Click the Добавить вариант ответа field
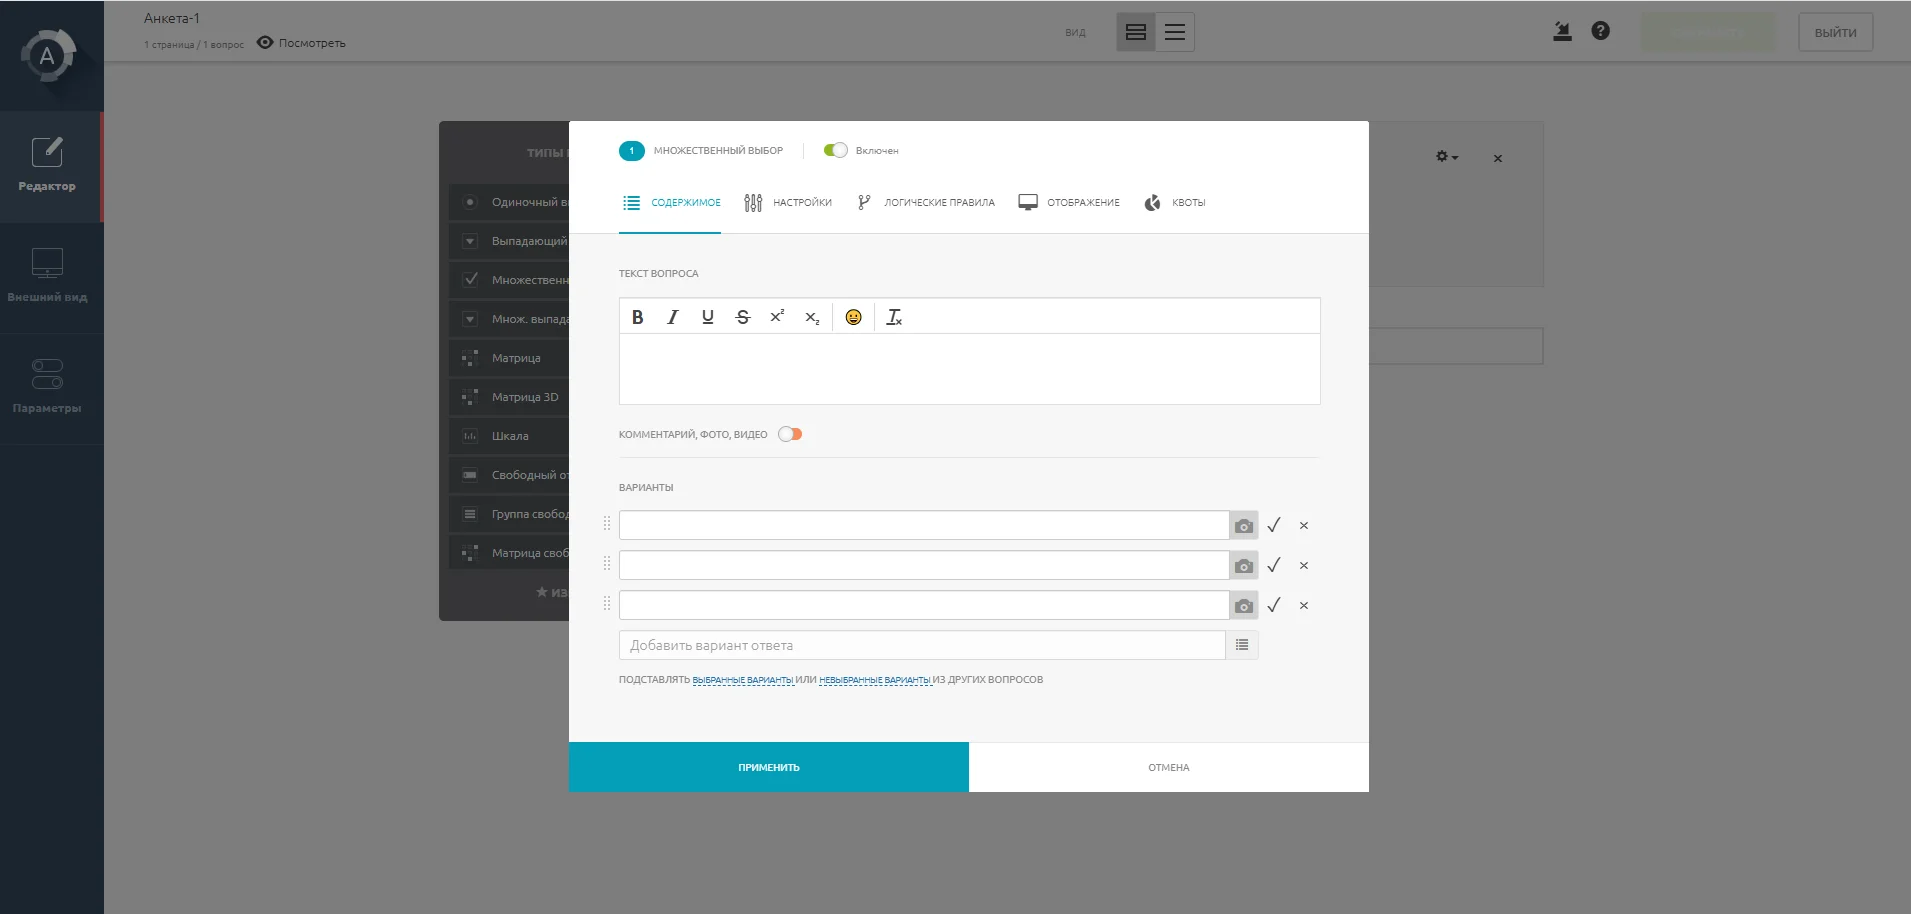The width and height of the screenshot is (1911, 914). point(922,645)
